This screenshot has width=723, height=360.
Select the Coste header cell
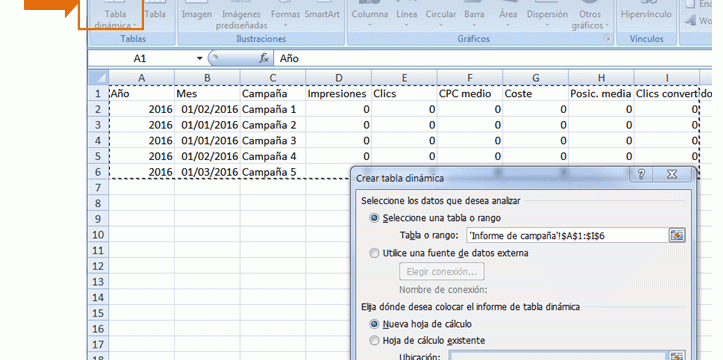pos(535,94)
